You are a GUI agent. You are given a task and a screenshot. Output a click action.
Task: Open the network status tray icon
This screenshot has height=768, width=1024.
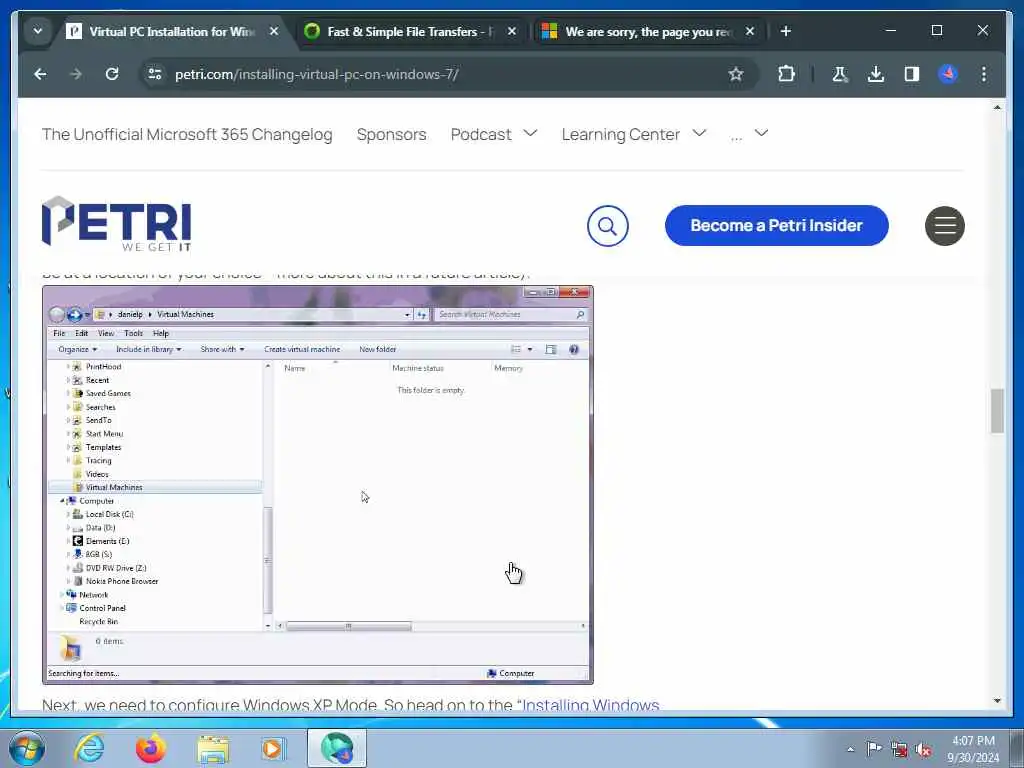tap(899, 749)
